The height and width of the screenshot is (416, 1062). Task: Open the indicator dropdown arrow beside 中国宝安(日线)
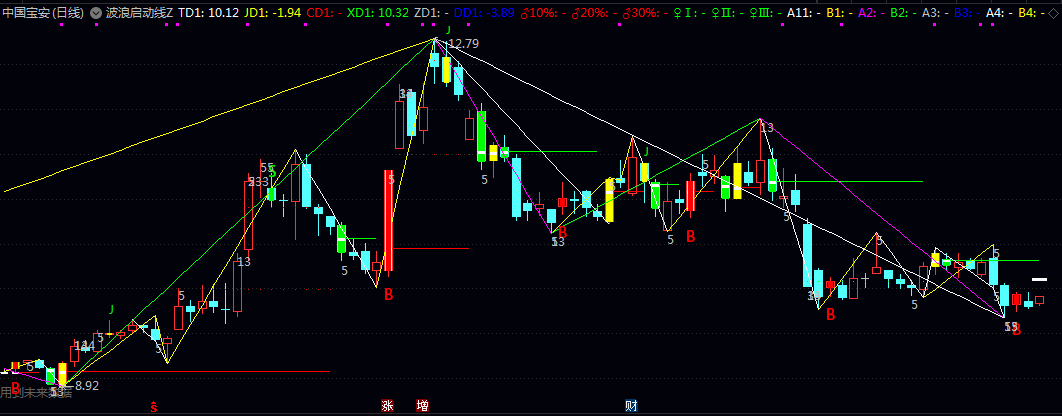(x=95, y=12)
